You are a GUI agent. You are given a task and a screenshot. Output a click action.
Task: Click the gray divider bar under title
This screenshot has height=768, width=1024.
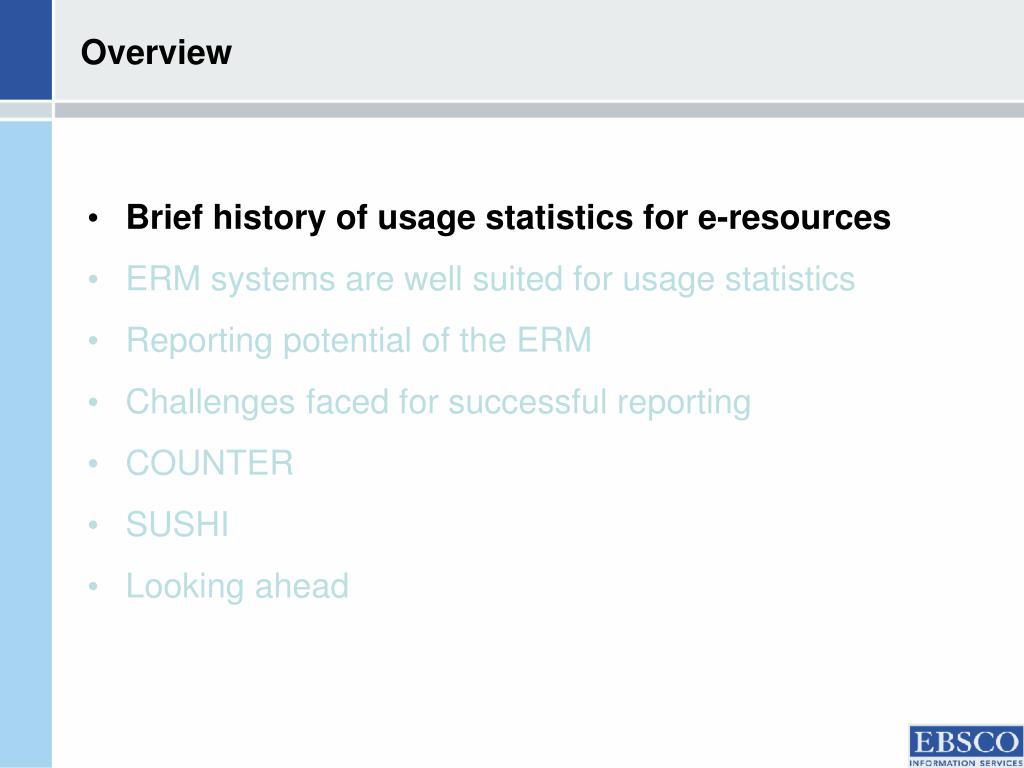click(539, 110)
